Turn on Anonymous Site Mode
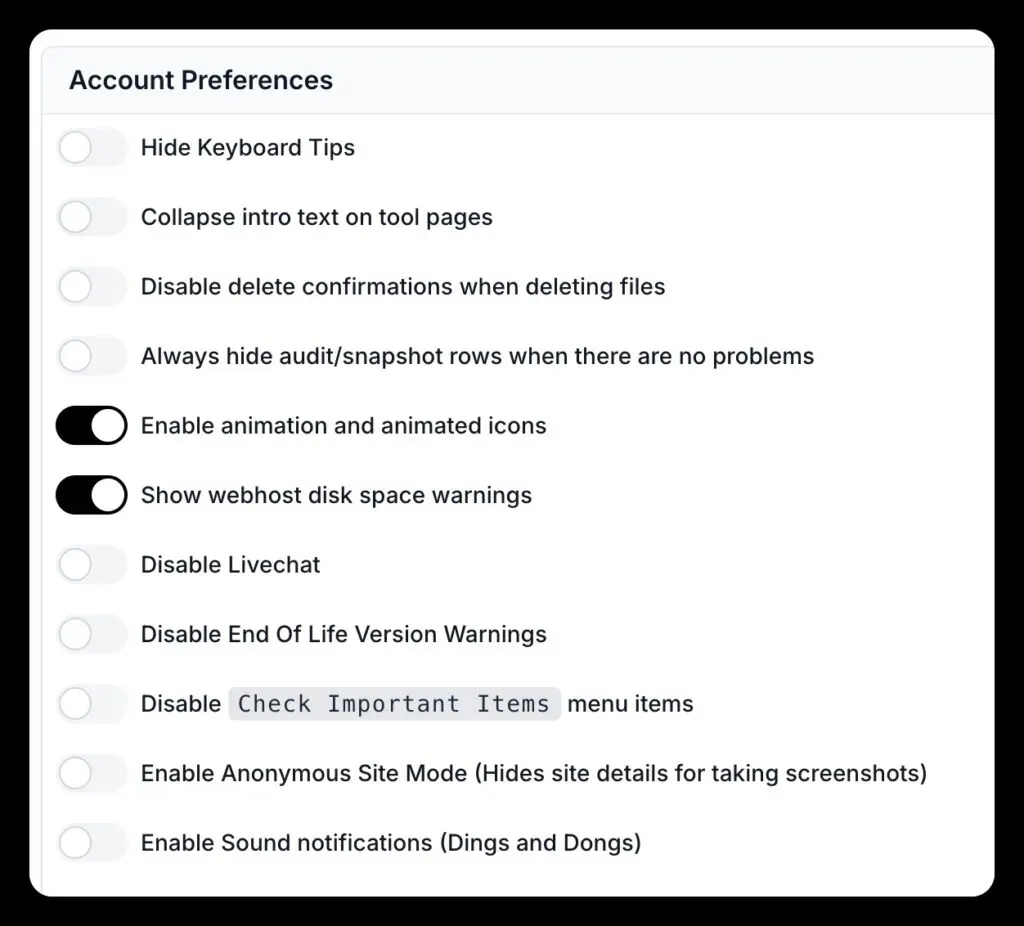The image size is (1024, 926). (x=91, y=773)
